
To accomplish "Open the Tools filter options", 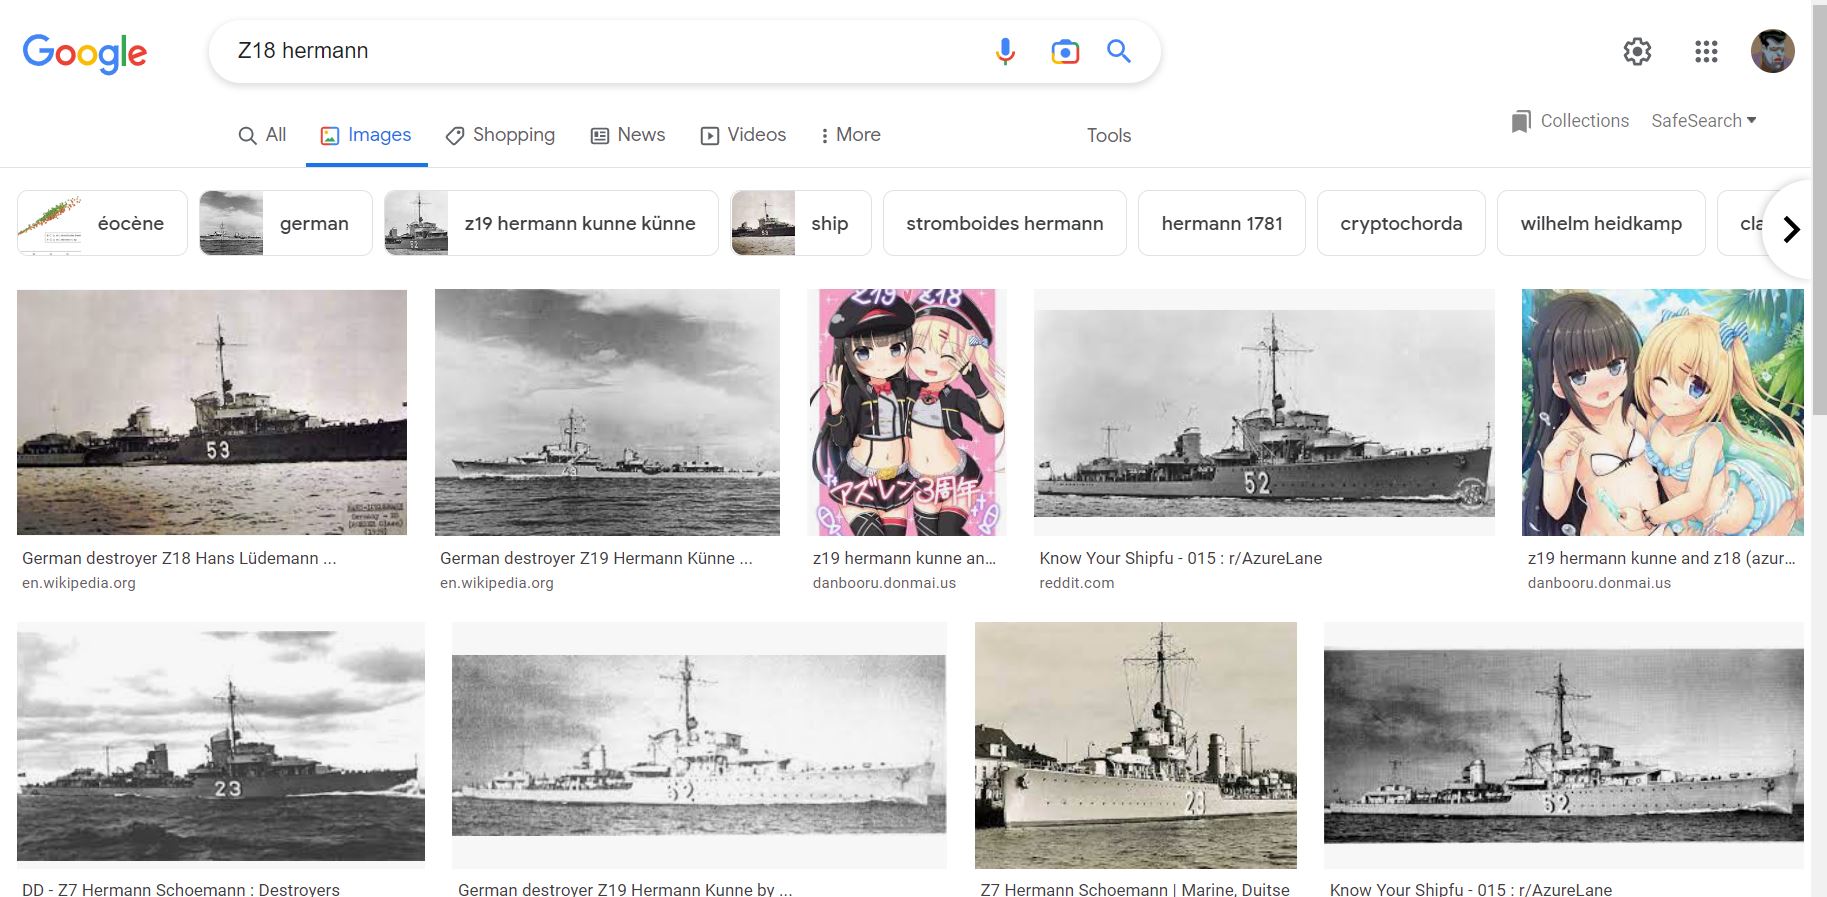I will (1109, 135).
